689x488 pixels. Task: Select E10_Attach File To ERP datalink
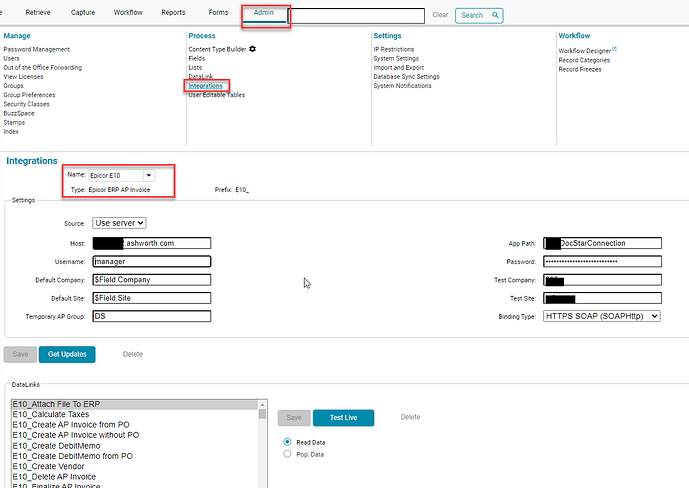[135, 404]
